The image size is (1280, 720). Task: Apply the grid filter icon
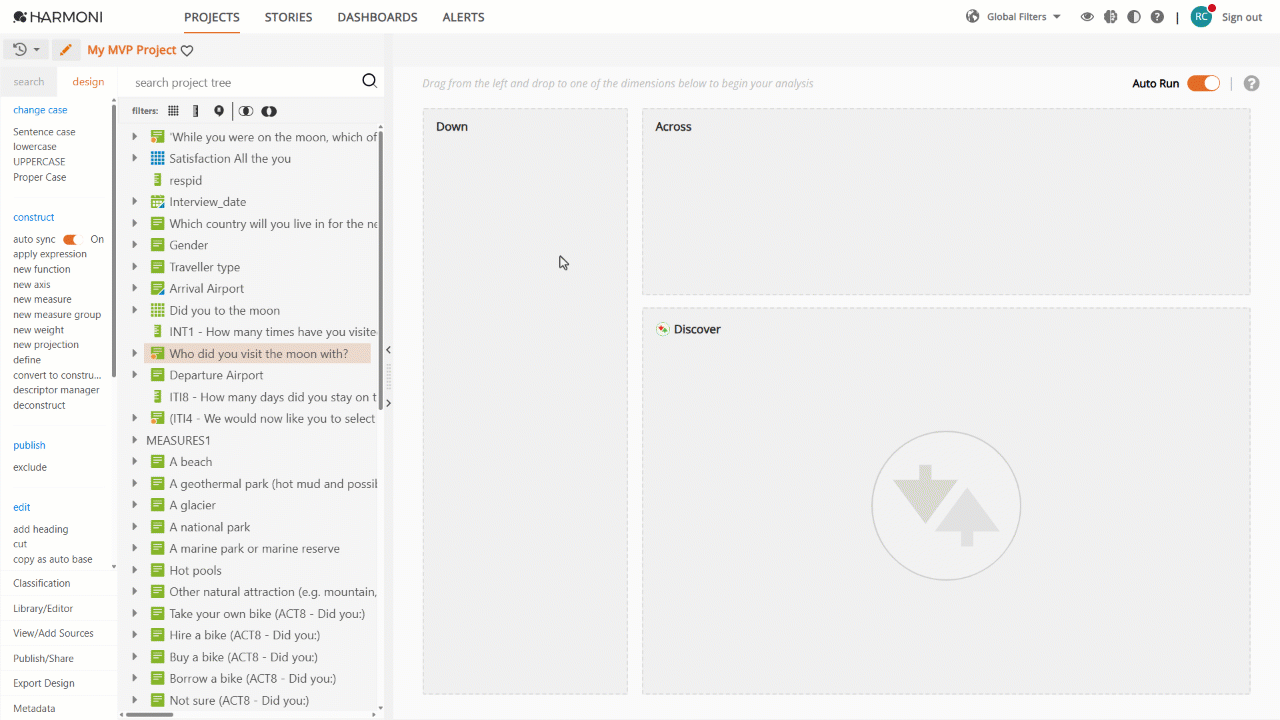(173, 111)
